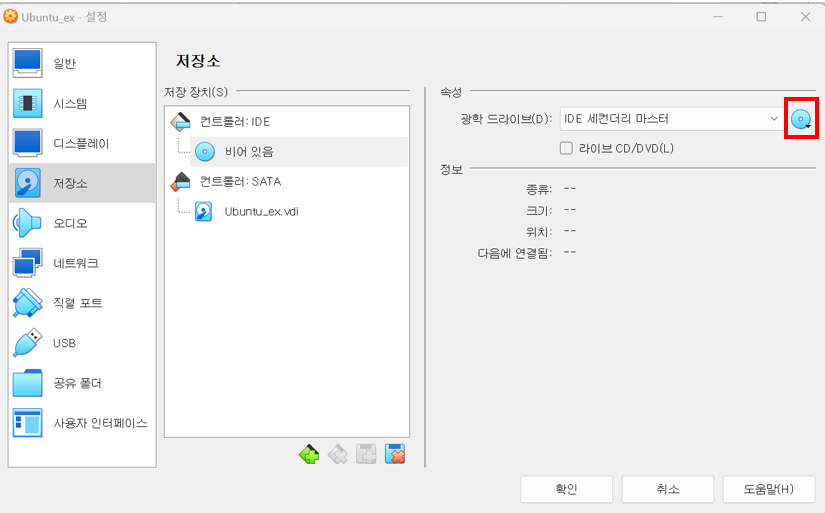Remove the selected storage attachment
825x513 pixels.
tap(395, 454)
